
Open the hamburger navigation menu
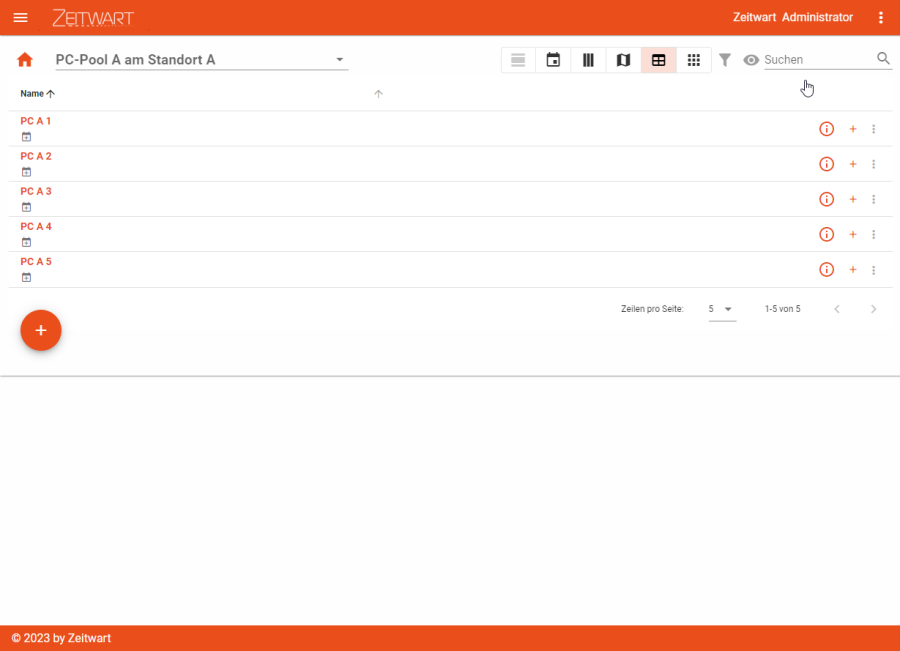click(20, 18)
